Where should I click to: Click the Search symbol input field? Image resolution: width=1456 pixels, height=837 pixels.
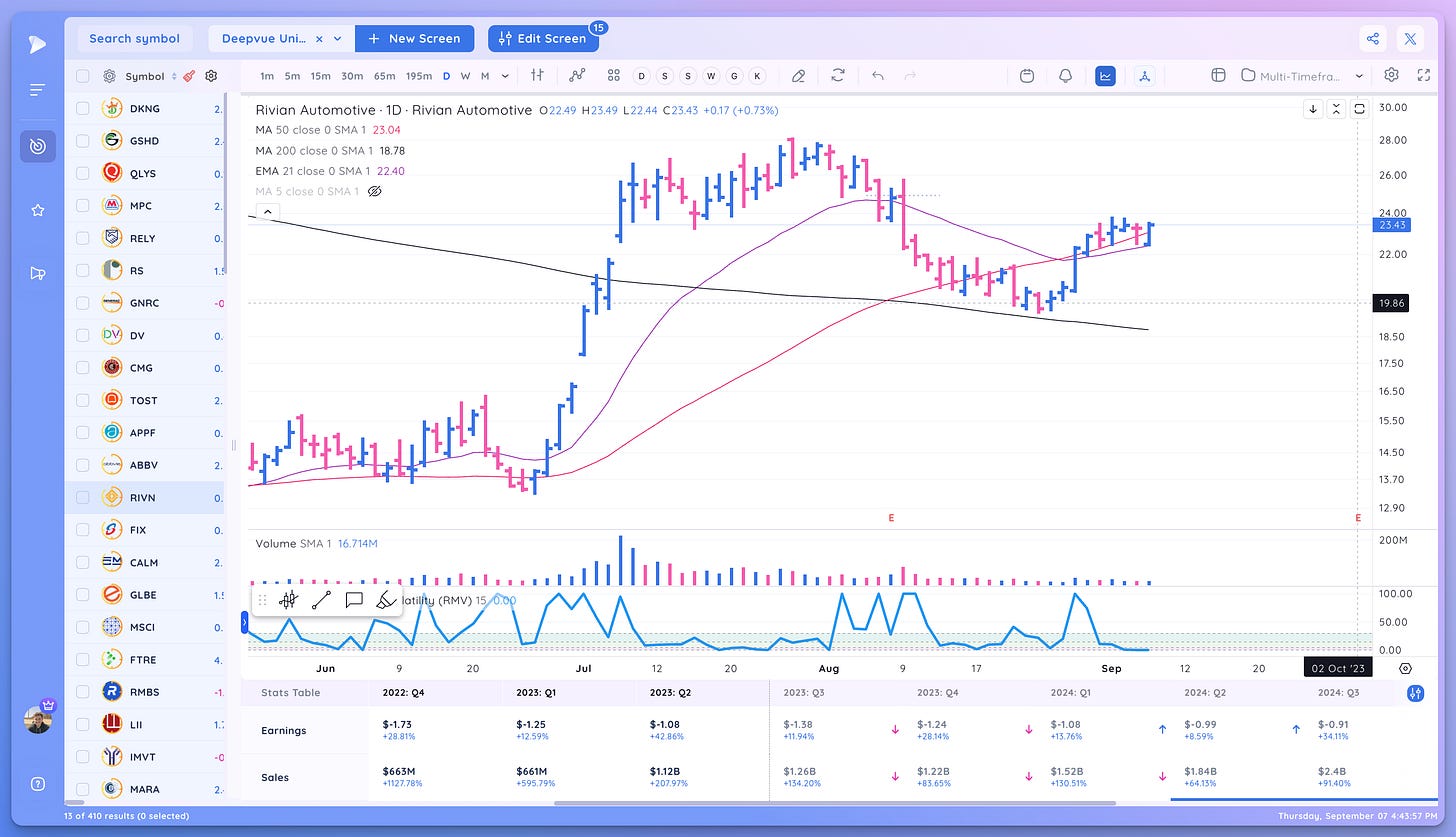point(134,39)
